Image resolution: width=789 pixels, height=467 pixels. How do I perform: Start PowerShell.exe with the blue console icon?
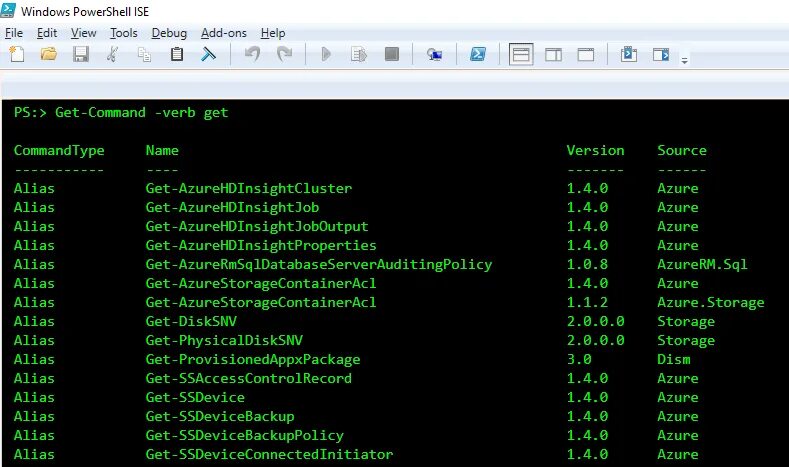coord(478,54)
